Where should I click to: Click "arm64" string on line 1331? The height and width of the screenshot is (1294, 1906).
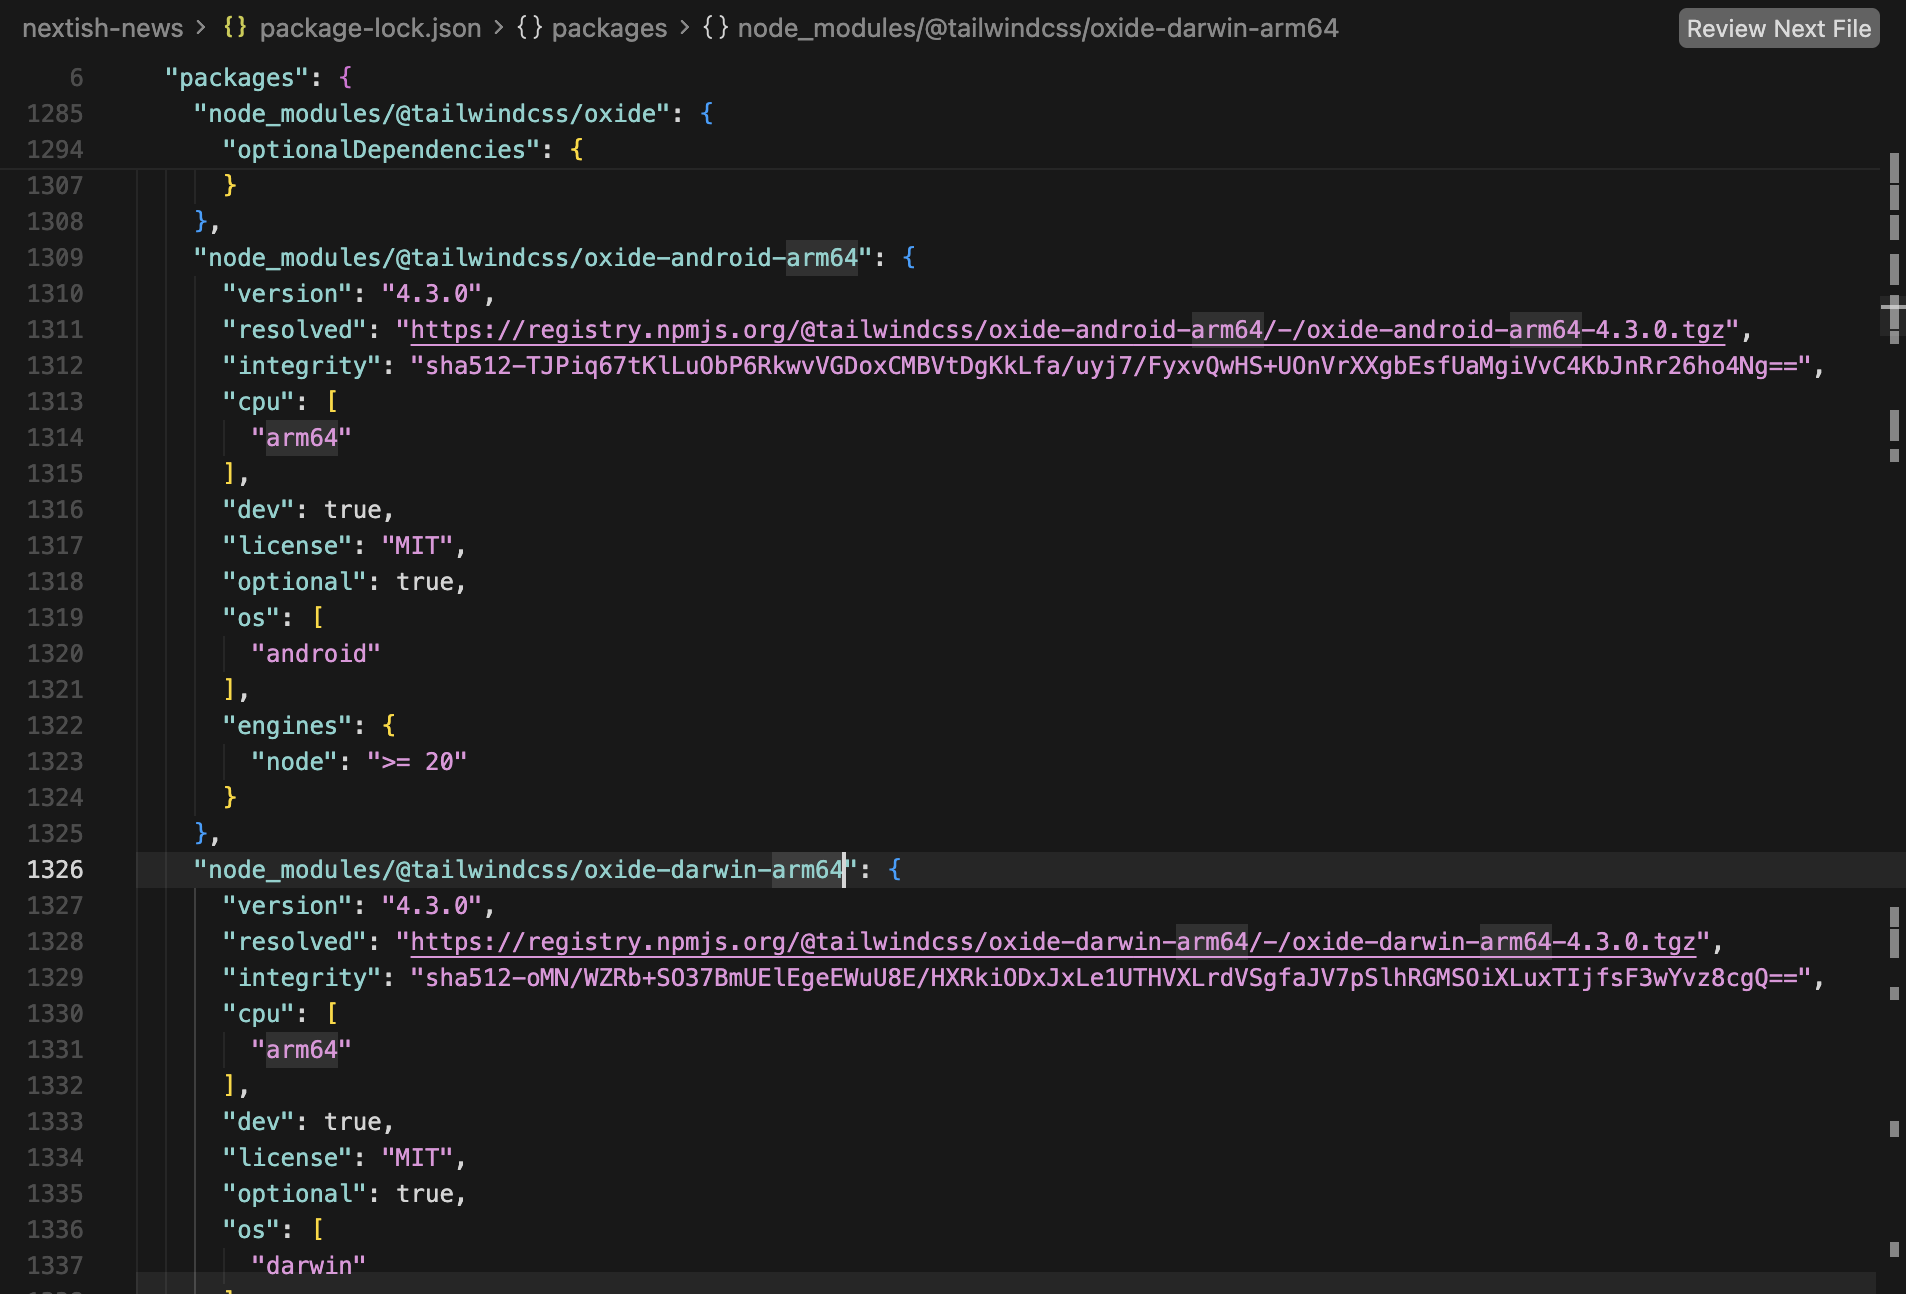click(x=302, y=1050)
